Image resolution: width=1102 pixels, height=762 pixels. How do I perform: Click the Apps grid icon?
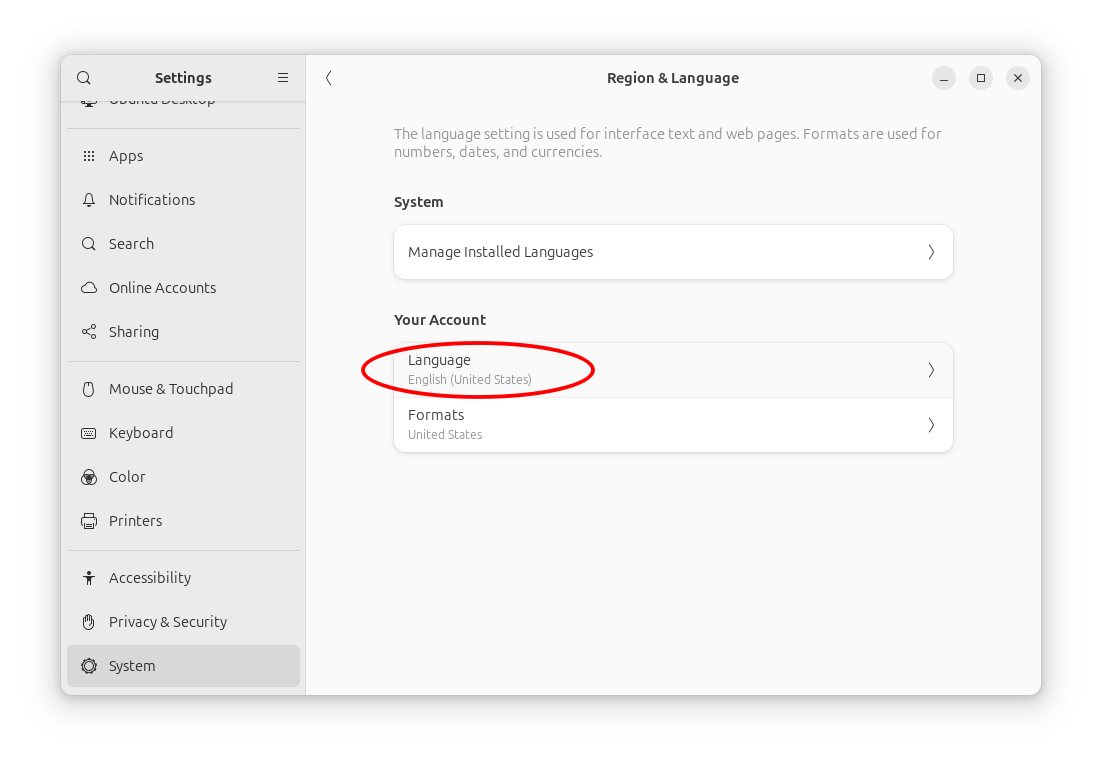pos(89,156)
